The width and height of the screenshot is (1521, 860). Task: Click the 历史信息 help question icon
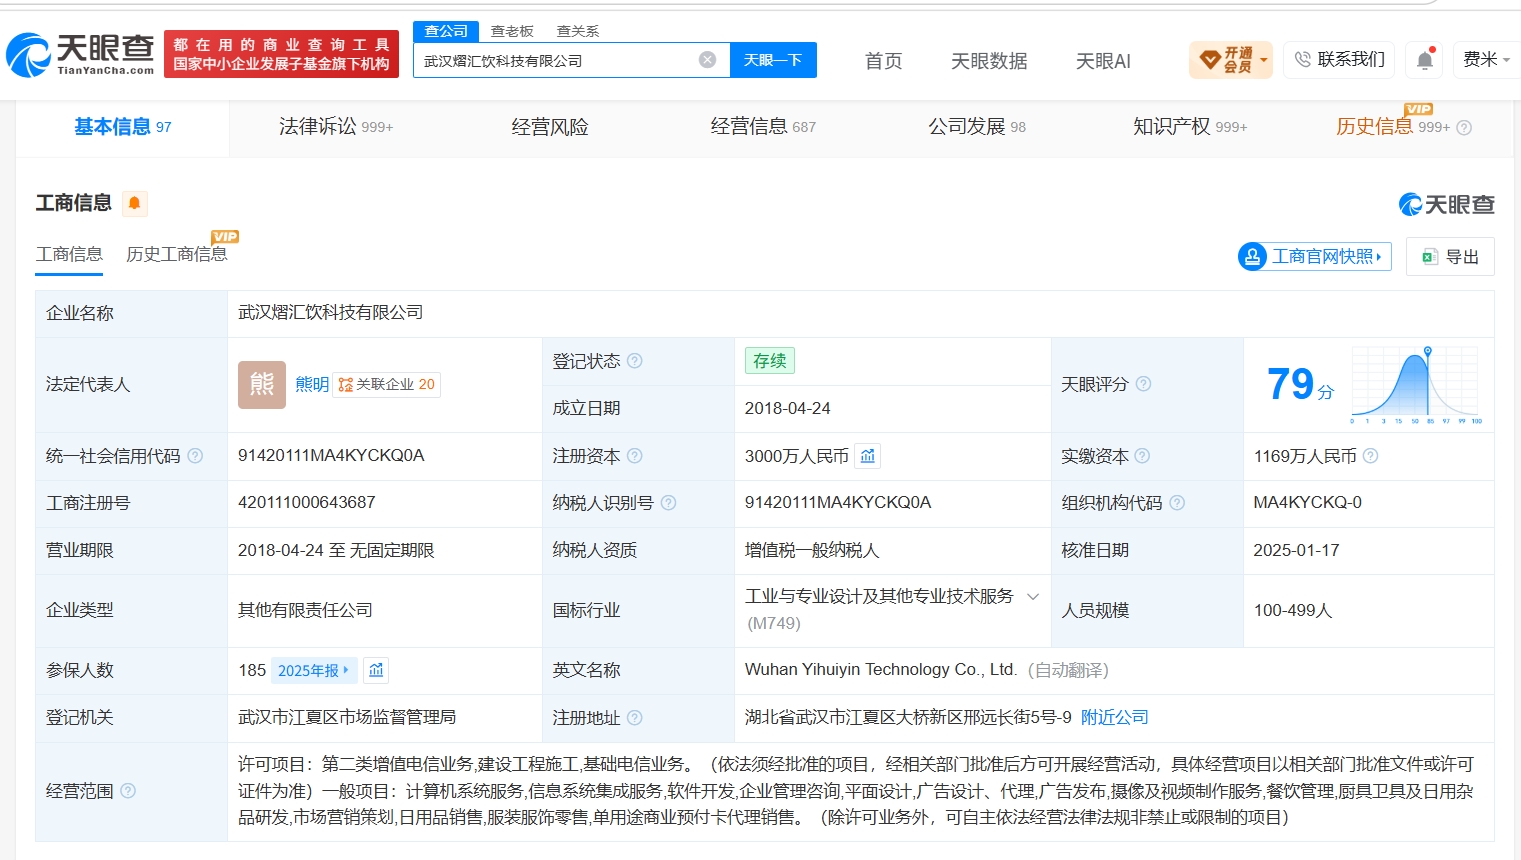click(x=1464, y=127)
